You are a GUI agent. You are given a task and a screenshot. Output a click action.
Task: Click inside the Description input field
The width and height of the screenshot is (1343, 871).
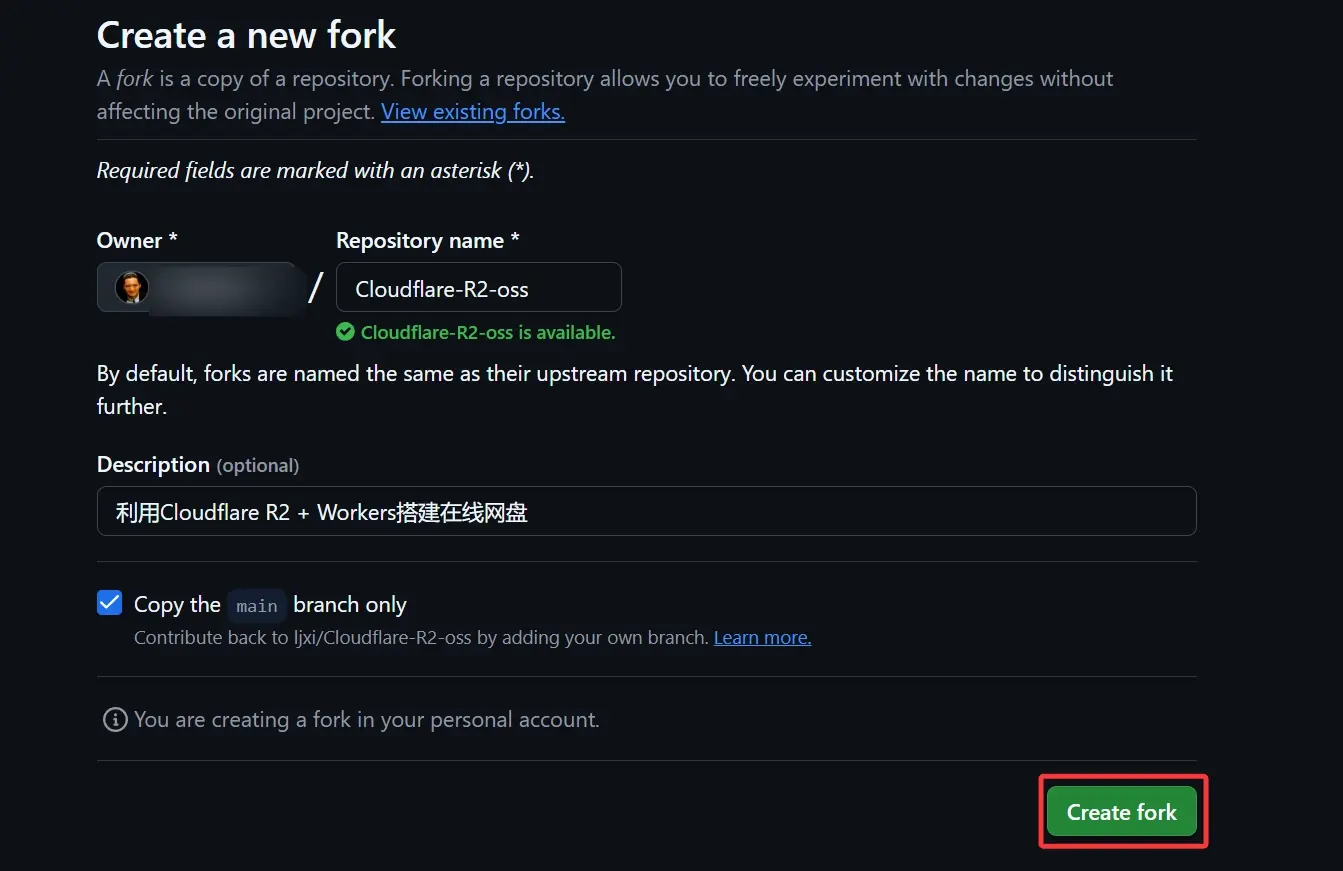click(x=646, y=510)
